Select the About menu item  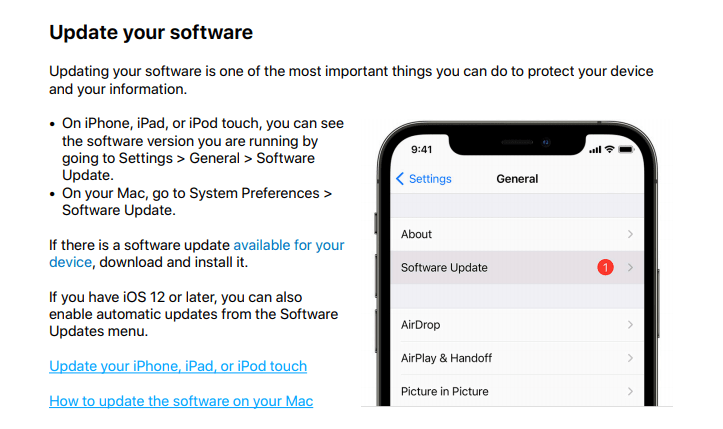[517, 234]
